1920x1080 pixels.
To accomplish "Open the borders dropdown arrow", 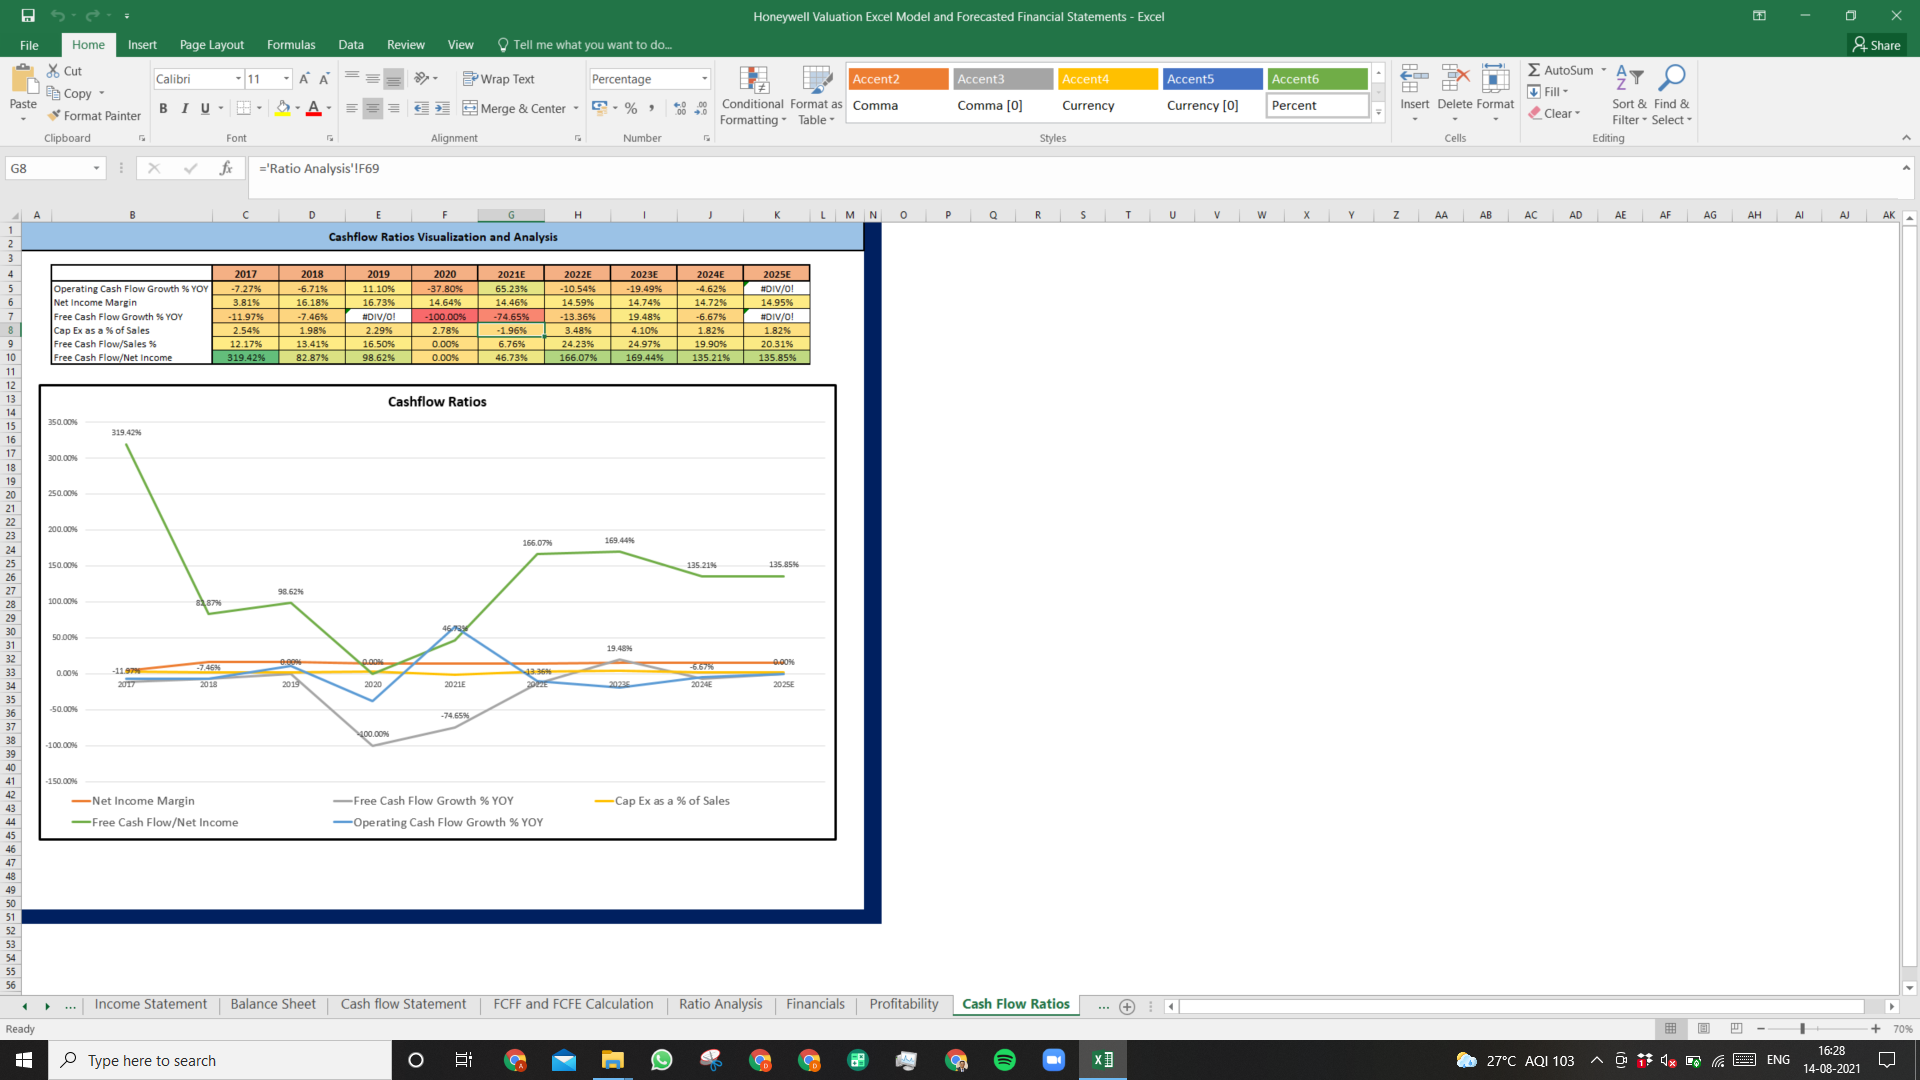I will point(259,108).
